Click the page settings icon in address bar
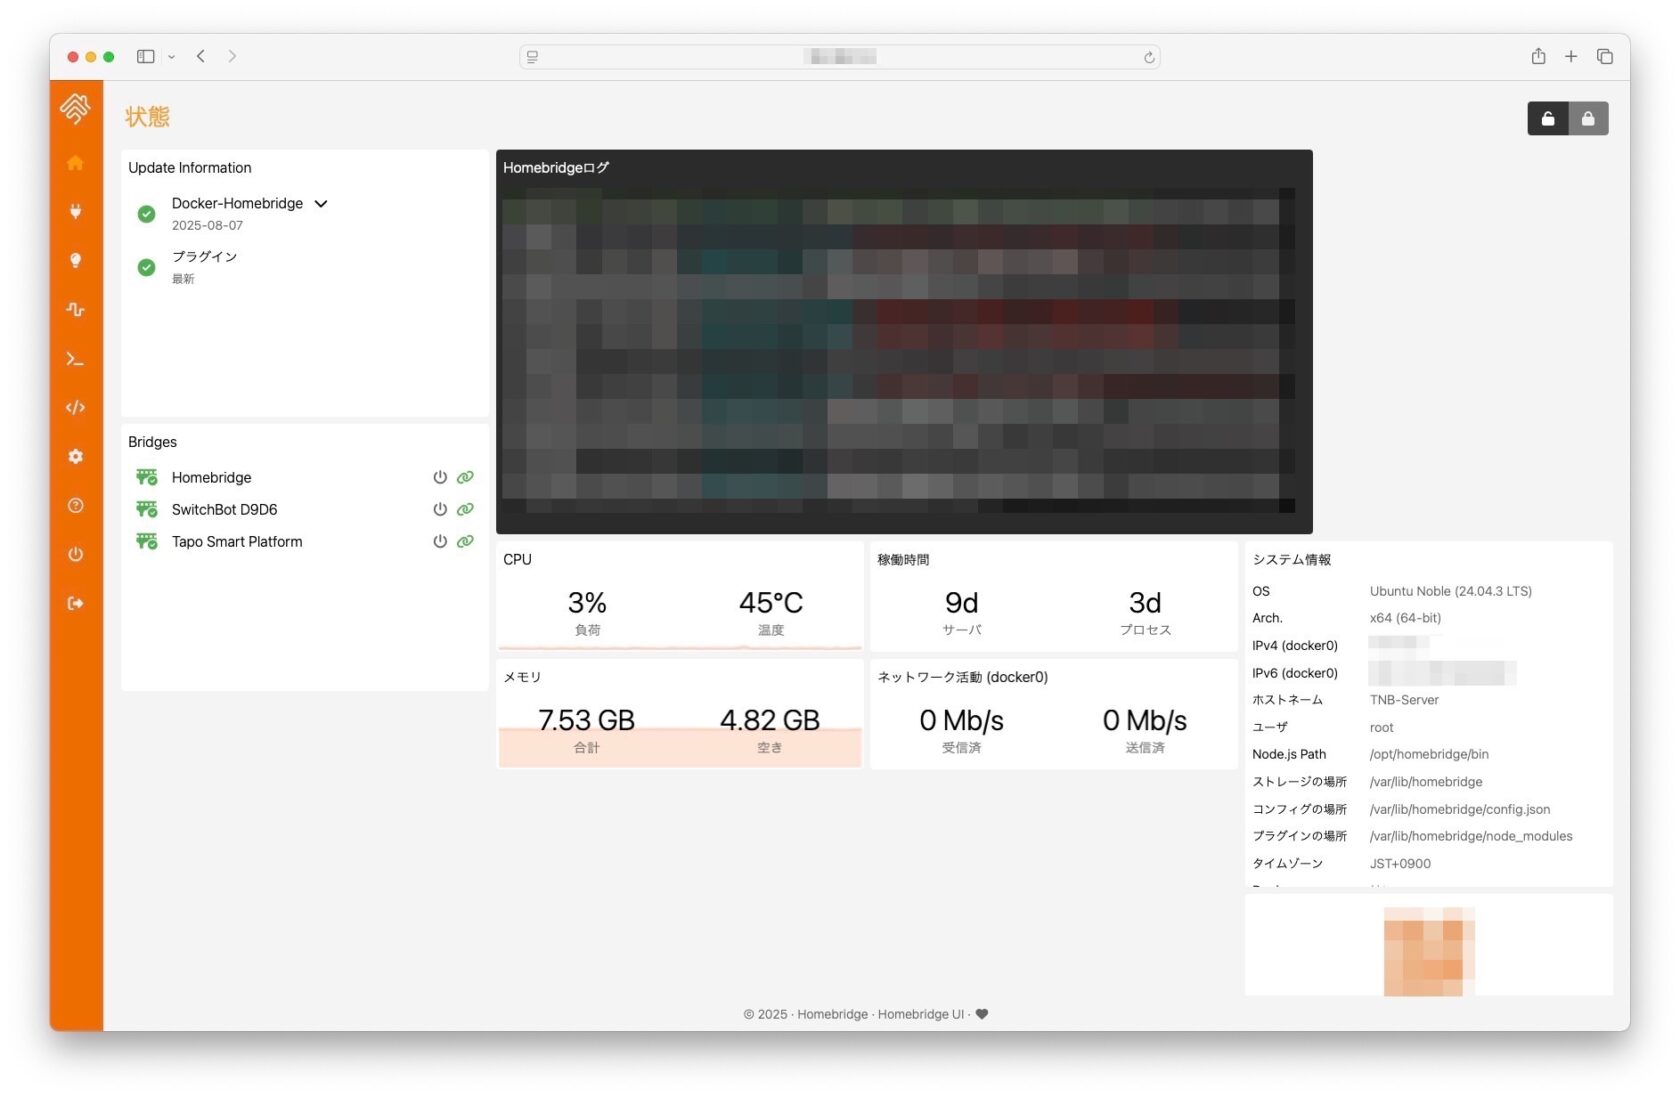1680x1097 pixels. click(533, 58)
